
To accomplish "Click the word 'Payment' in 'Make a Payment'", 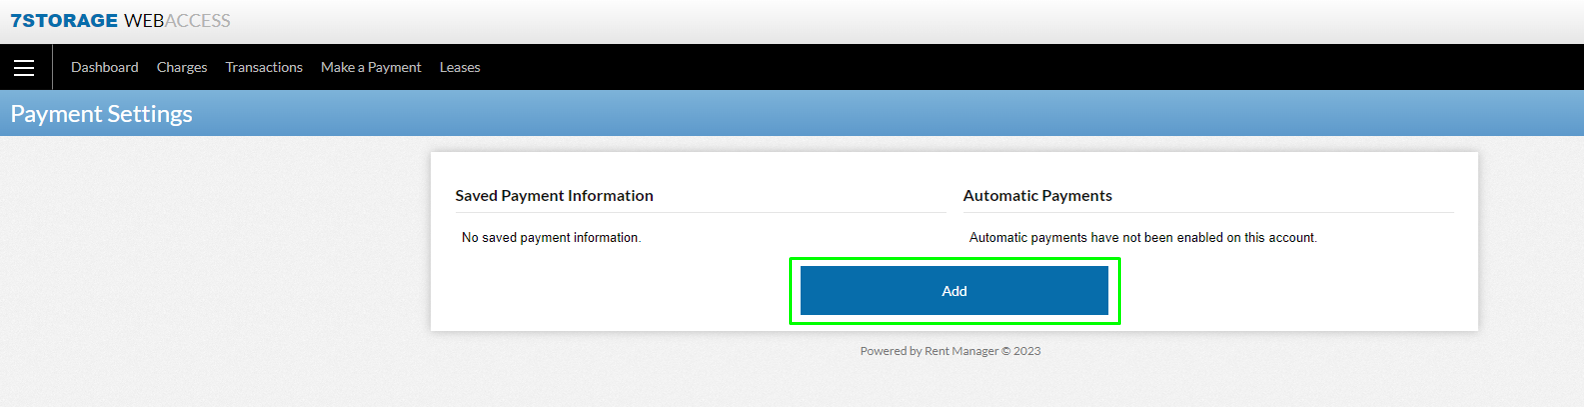I will click(x=395, y=67).
